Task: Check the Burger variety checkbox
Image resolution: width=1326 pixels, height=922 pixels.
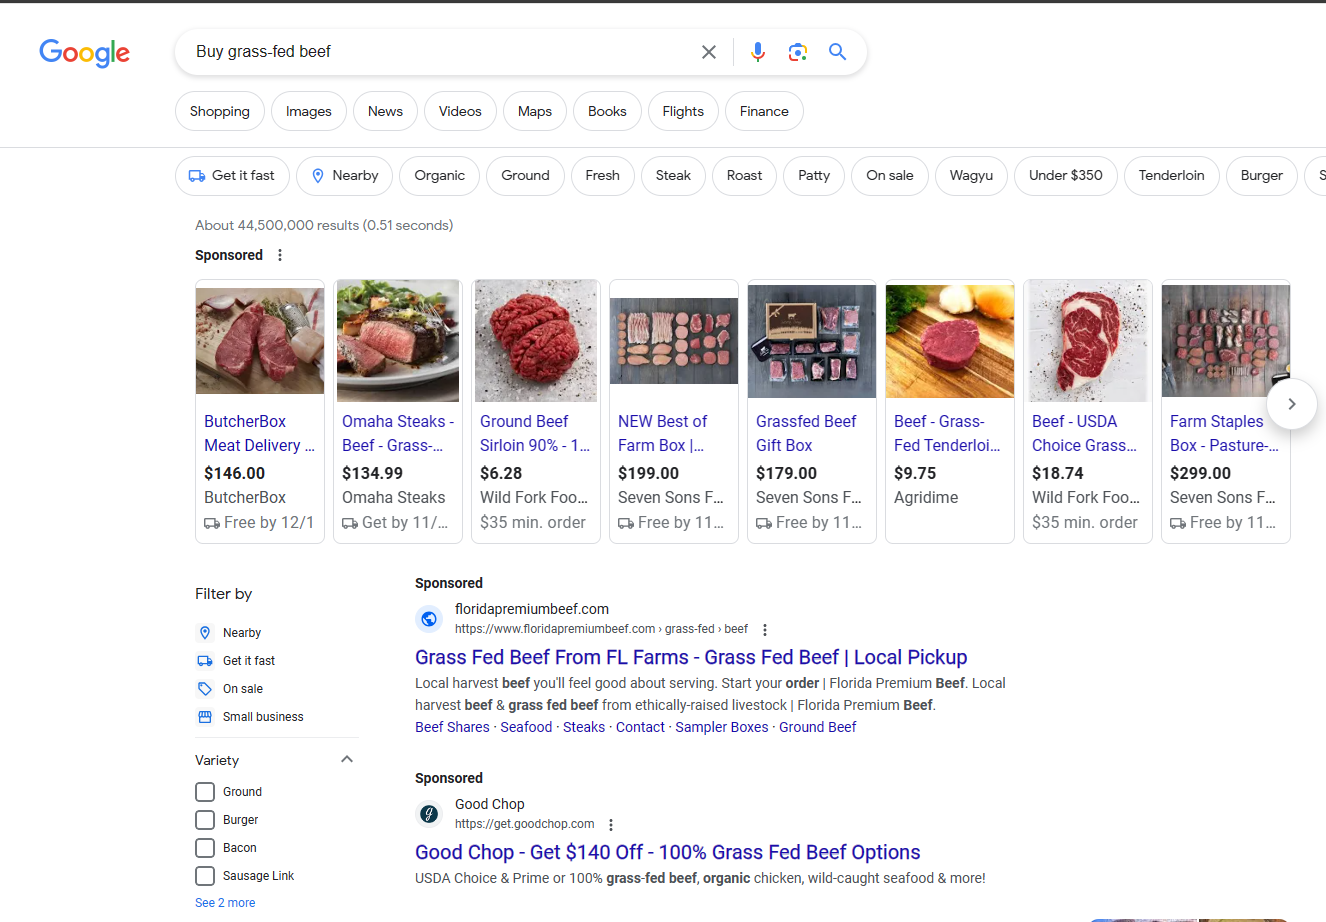Action: coord(205,820)
